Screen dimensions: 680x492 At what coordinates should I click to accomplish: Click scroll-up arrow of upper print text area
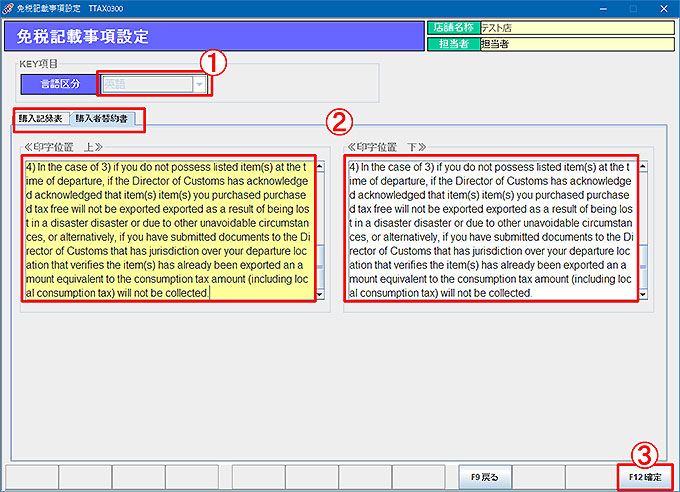(320, 166)
